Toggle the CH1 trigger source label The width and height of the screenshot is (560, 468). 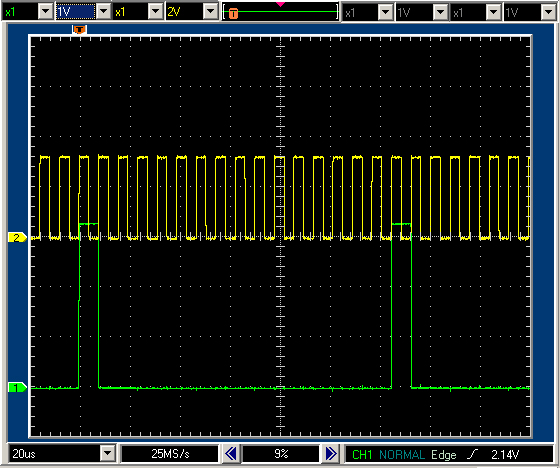pos(362,454)
